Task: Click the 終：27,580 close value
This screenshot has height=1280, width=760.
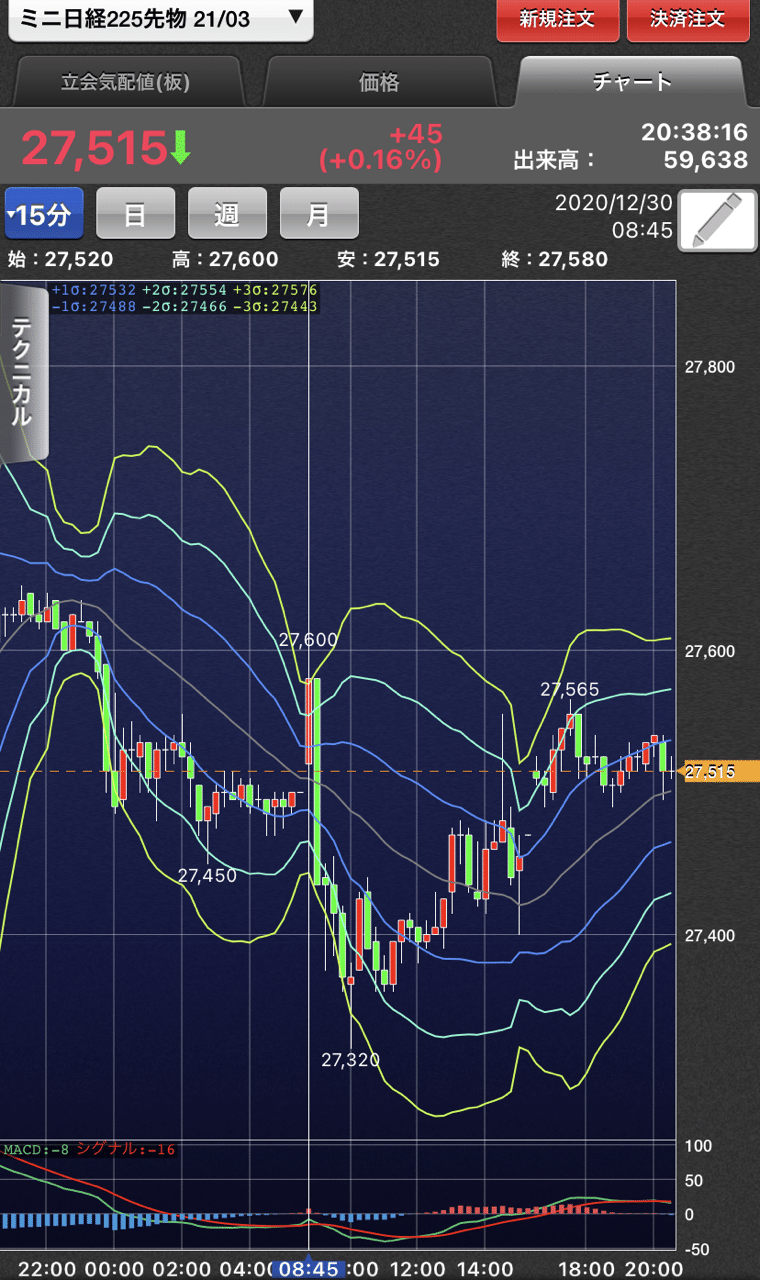Action: (555, 260)
